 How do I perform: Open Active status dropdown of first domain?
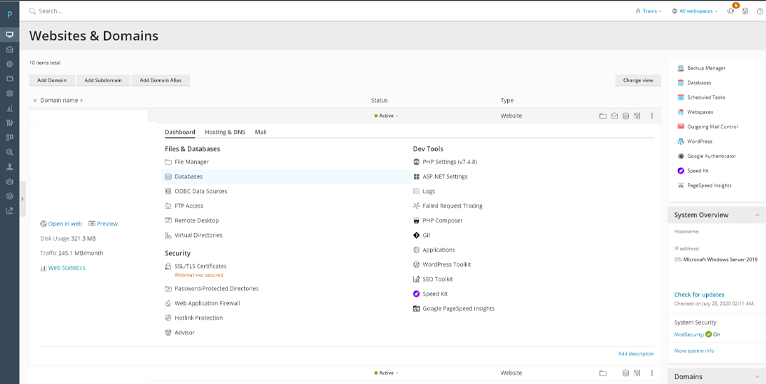pyautogui.click(x=386, y=116)
